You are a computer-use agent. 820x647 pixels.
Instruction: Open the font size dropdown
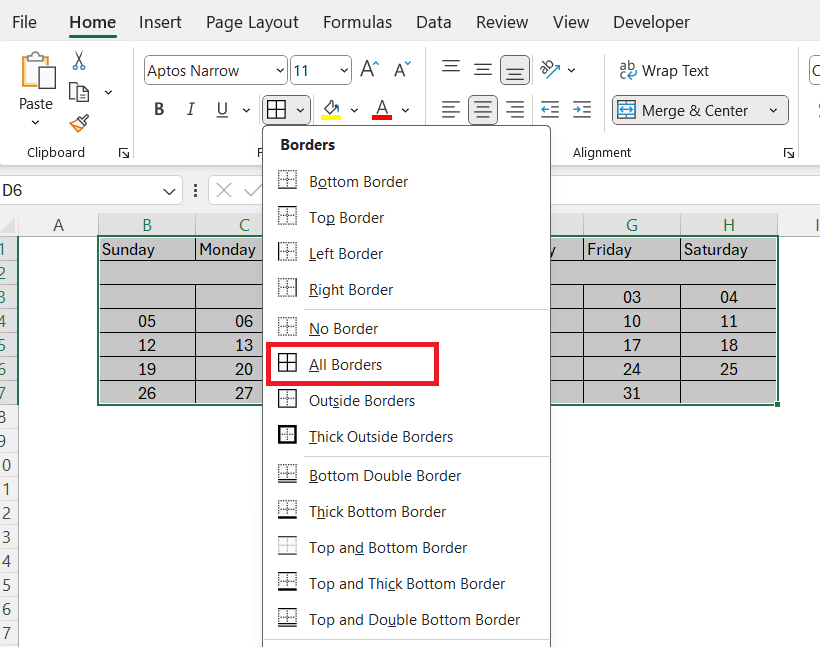point(344,70)
